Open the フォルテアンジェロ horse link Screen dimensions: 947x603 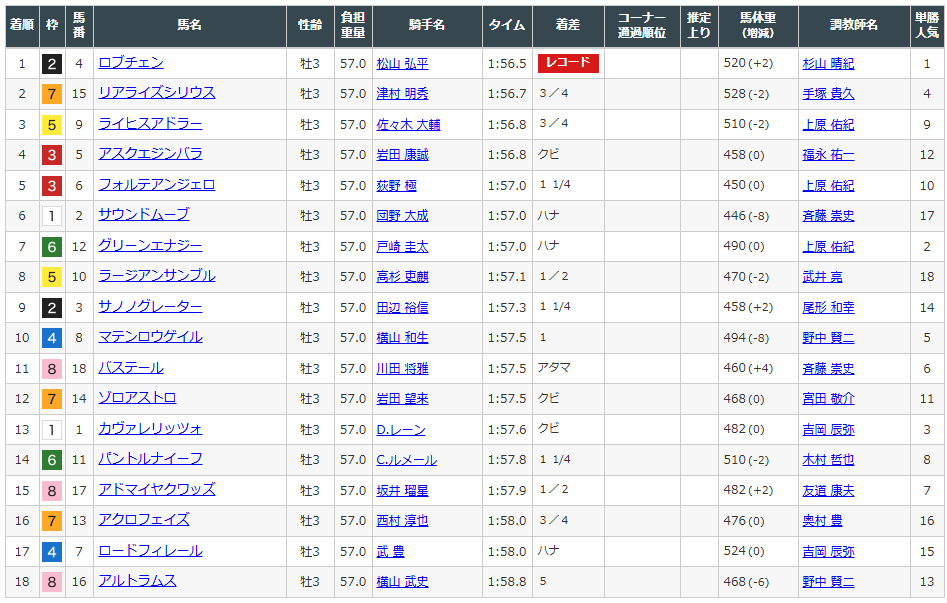coord(156,185)
